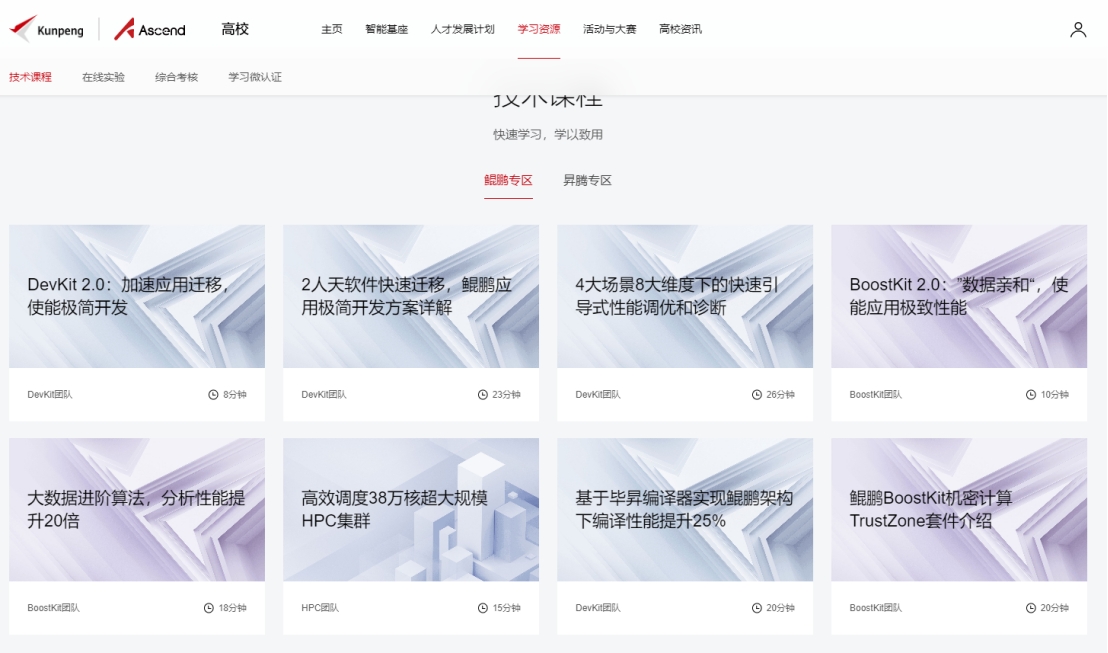
Task: Go to 在线实验 sub-navigation link
Action: pos(103,77)
